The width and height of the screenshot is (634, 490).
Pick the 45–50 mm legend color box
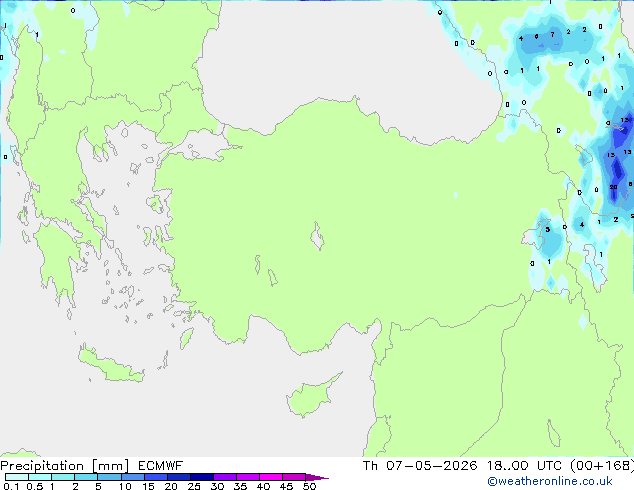click(x=294, y=477)
